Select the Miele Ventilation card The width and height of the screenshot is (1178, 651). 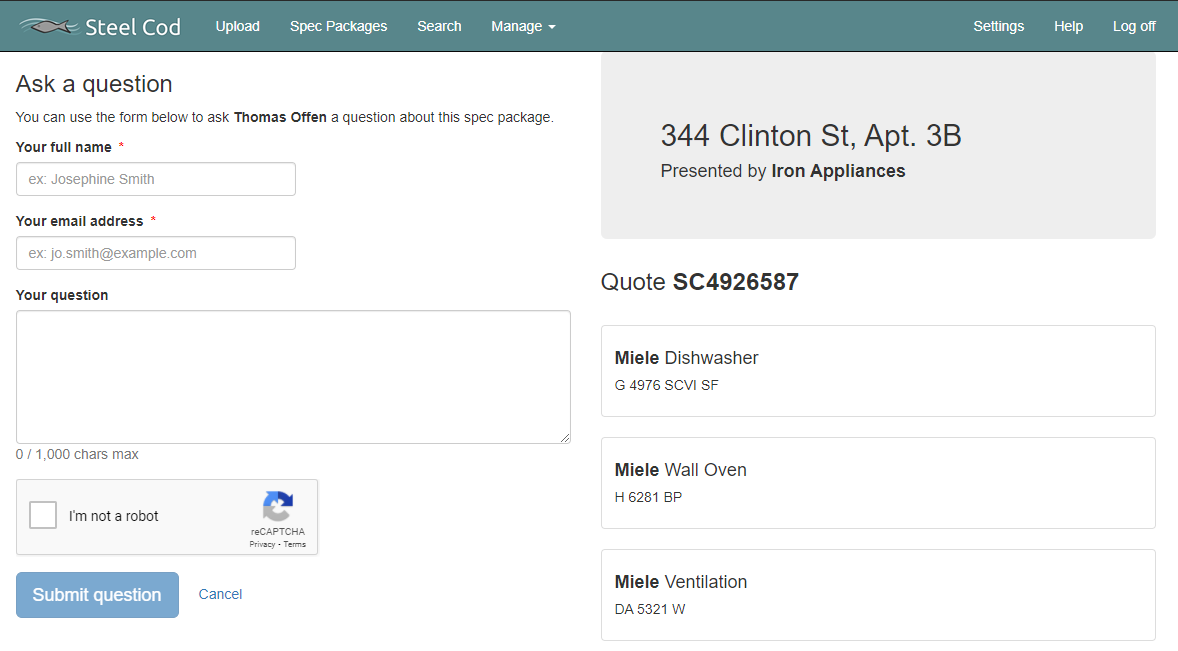878,595
